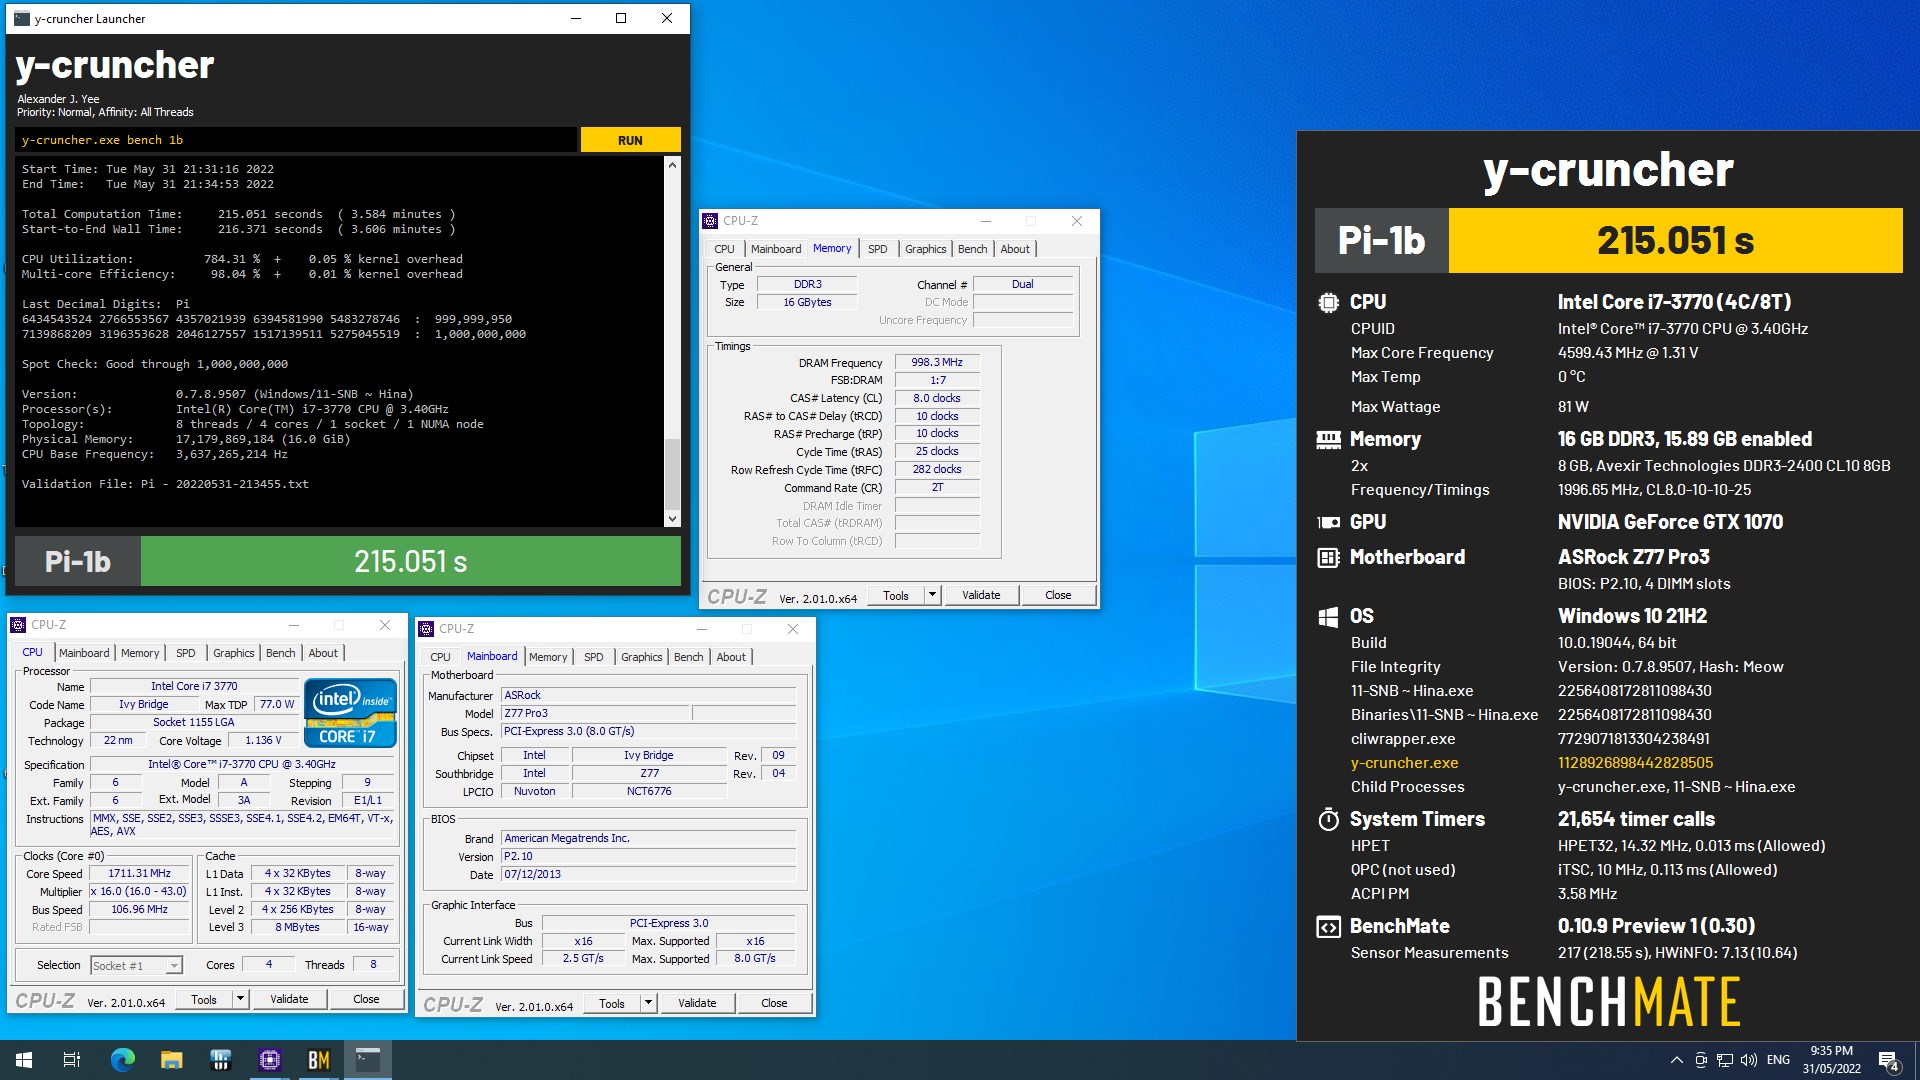Click Close button in CPU-Z processor window
Screen dimensions: 1920x1080
click(x=366, y=999)
